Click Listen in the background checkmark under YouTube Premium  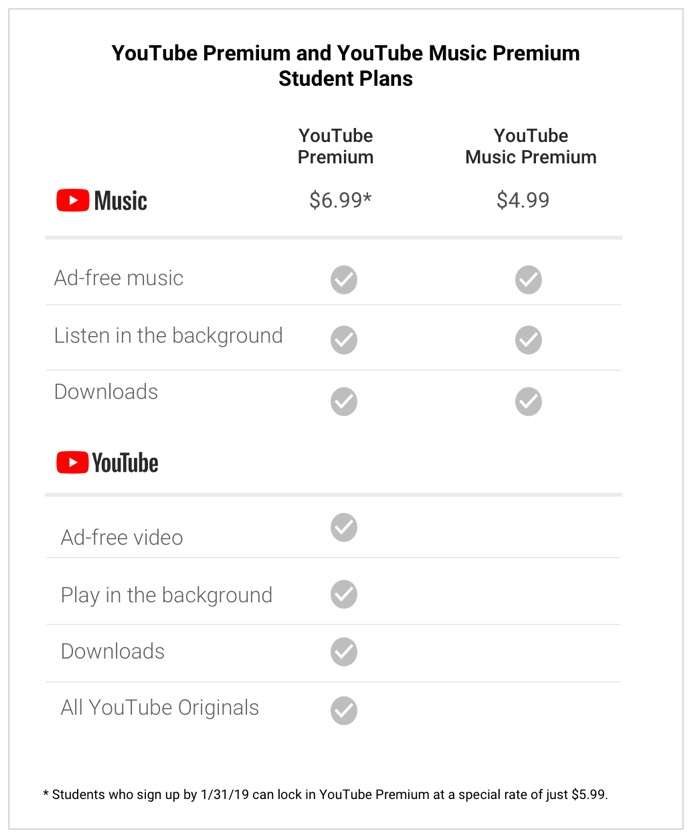(344, 340)
